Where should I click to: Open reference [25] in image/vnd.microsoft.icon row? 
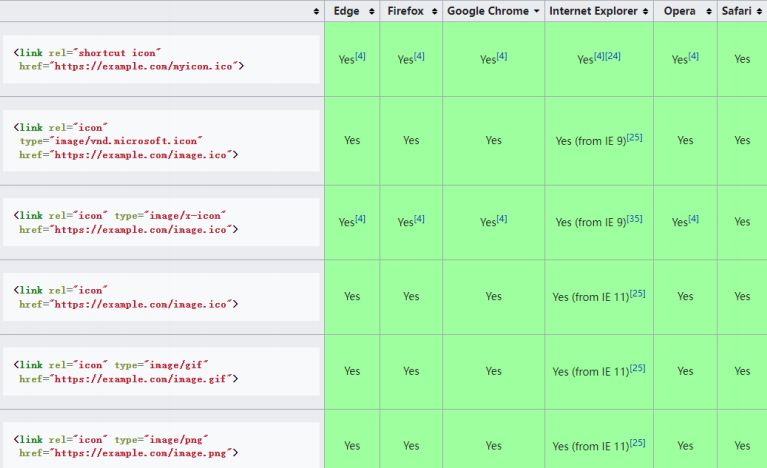pyautogui.click(x=634, y=137)
